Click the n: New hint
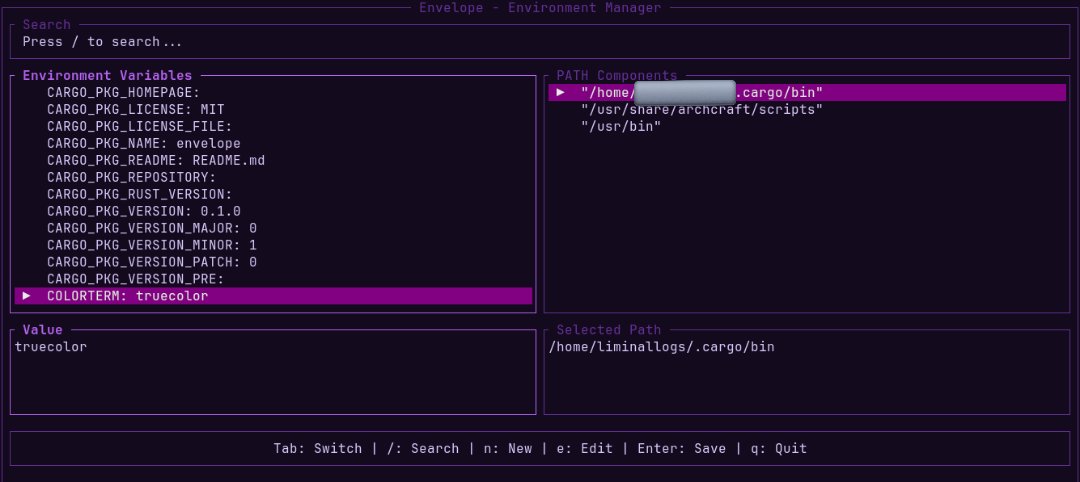 pos(508,449)
